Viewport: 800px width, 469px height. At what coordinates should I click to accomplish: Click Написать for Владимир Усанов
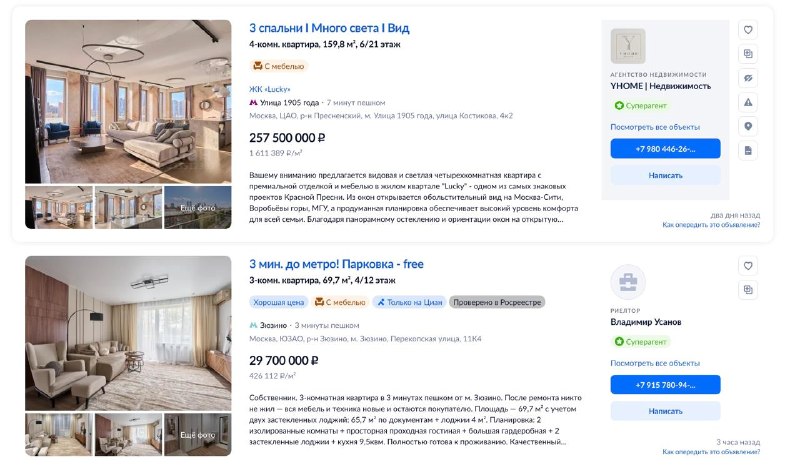click(665, 411)
